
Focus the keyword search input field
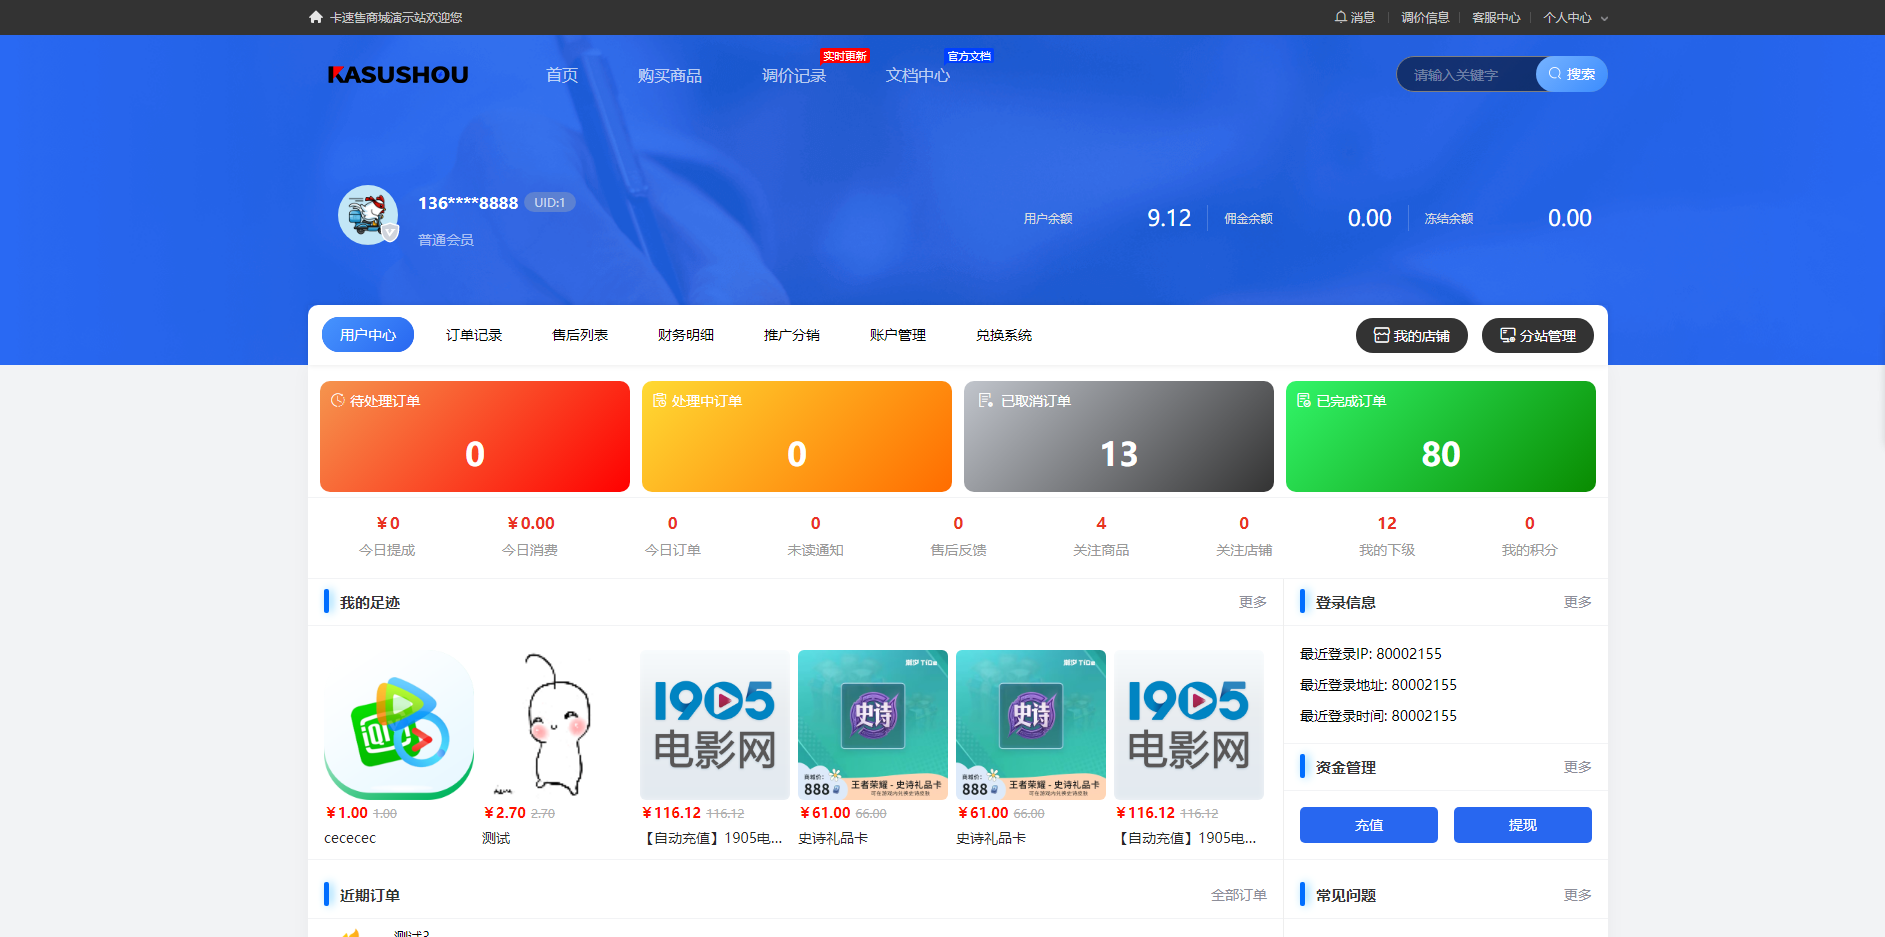pos(1466,75)
